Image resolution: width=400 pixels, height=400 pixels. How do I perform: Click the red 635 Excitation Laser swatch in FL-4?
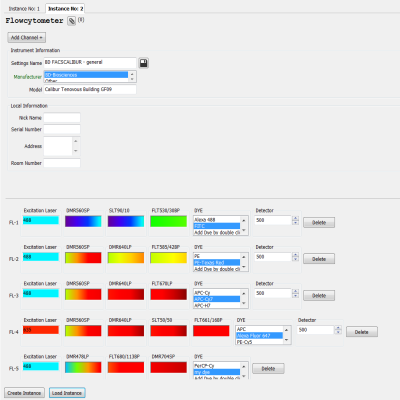(x=41, y=330)
